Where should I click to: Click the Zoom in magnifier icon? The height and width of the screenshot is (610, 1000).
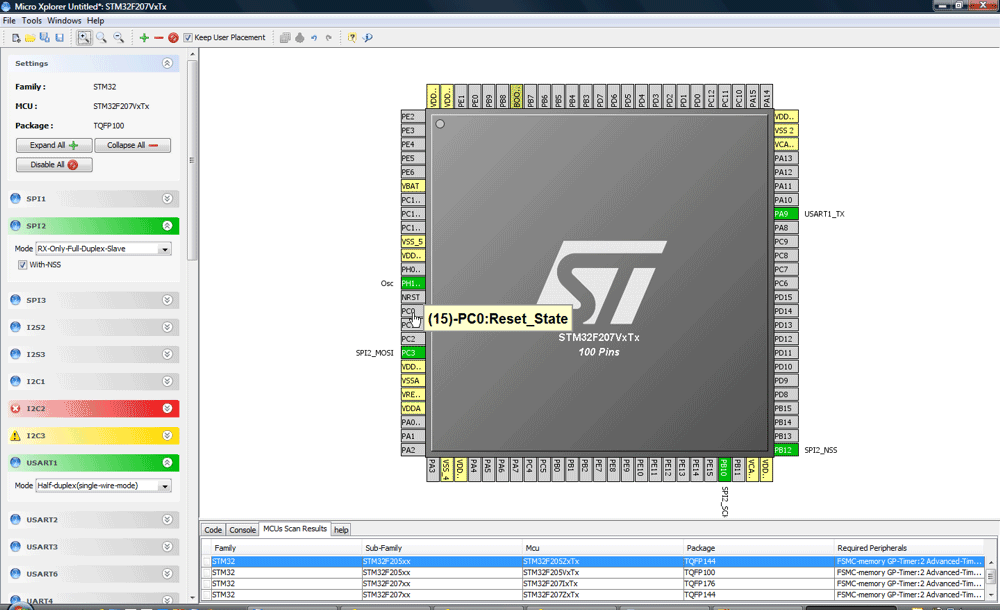[x=102, y=38]
